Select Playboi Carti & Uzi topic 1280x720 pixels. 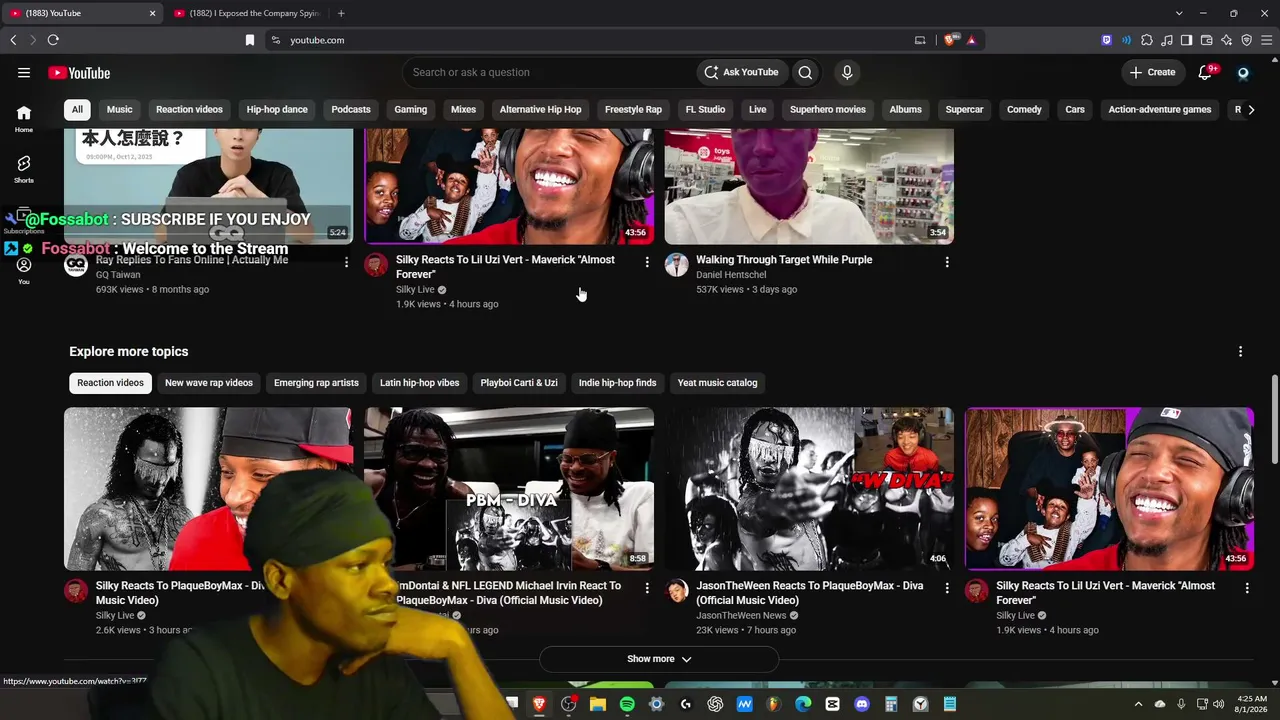tap(519, 383)
